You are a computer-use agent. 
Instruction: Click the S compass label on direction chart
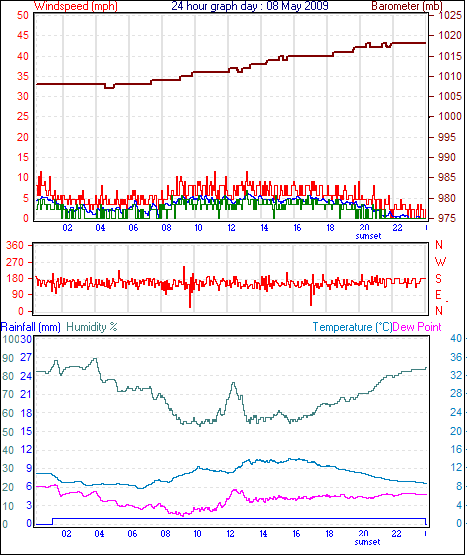pyautogui.click(x=438, y=278)
